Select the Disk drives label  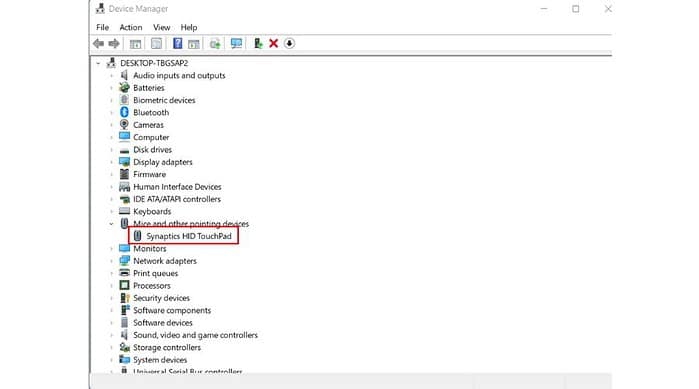pos(152,150)
